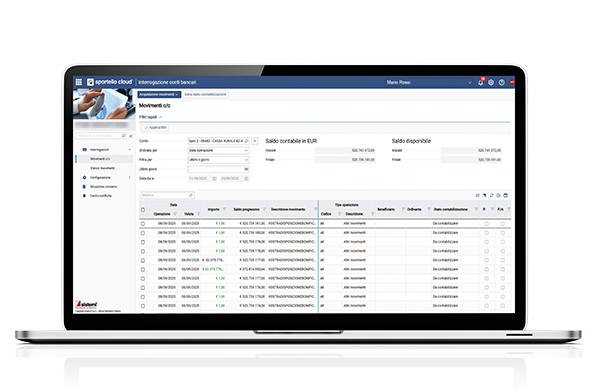600x392 pixels.
Task: Open the settings gear in header
Action: 491,82
